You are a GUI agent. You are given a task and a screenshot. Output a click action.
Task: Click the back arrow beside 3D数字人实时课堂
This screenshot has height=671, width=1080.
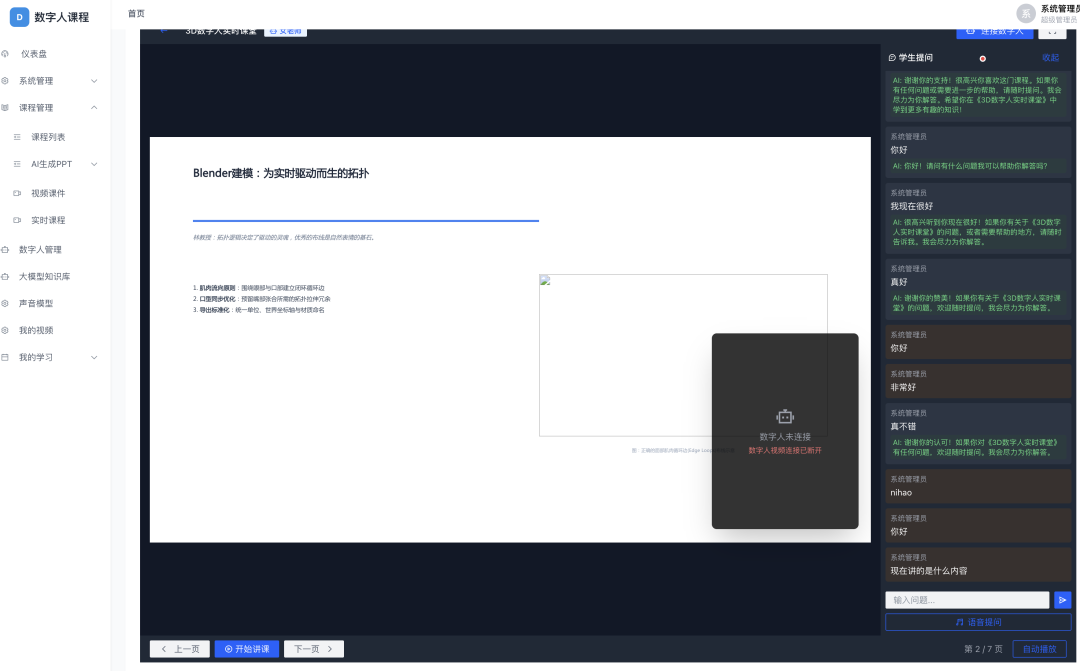pyautogui.click(x=164, y=31)
